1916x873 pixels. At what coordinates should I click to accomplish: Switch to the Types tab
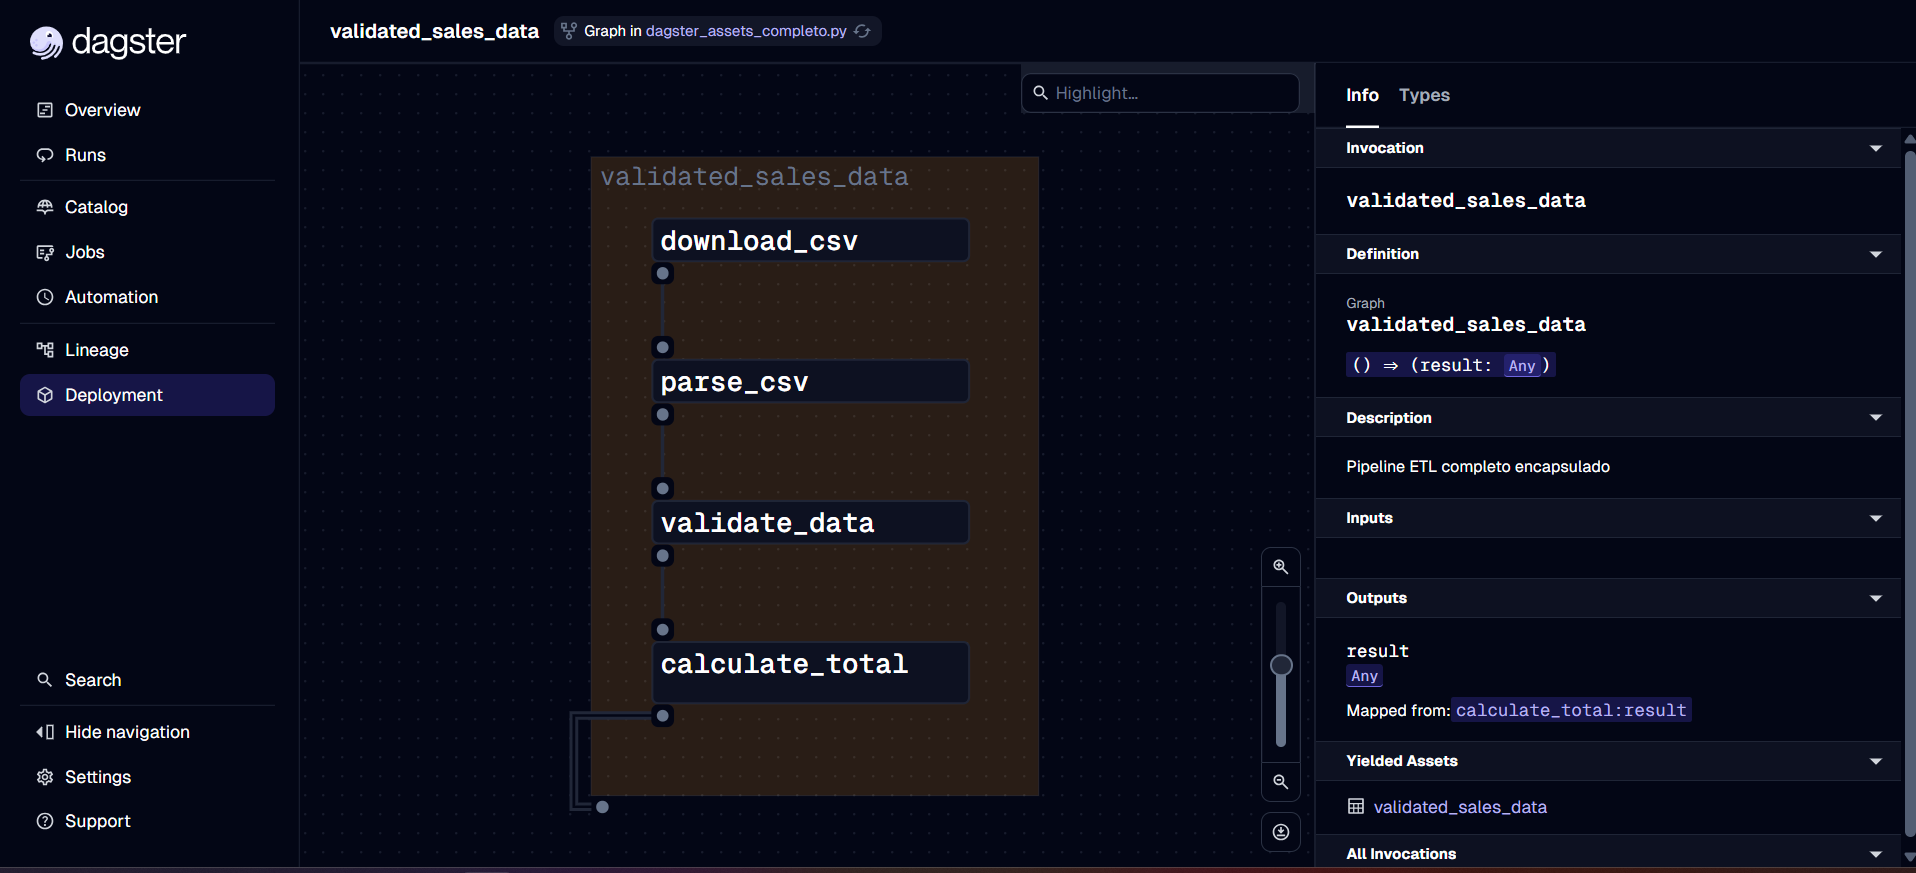pos(1424,95)
